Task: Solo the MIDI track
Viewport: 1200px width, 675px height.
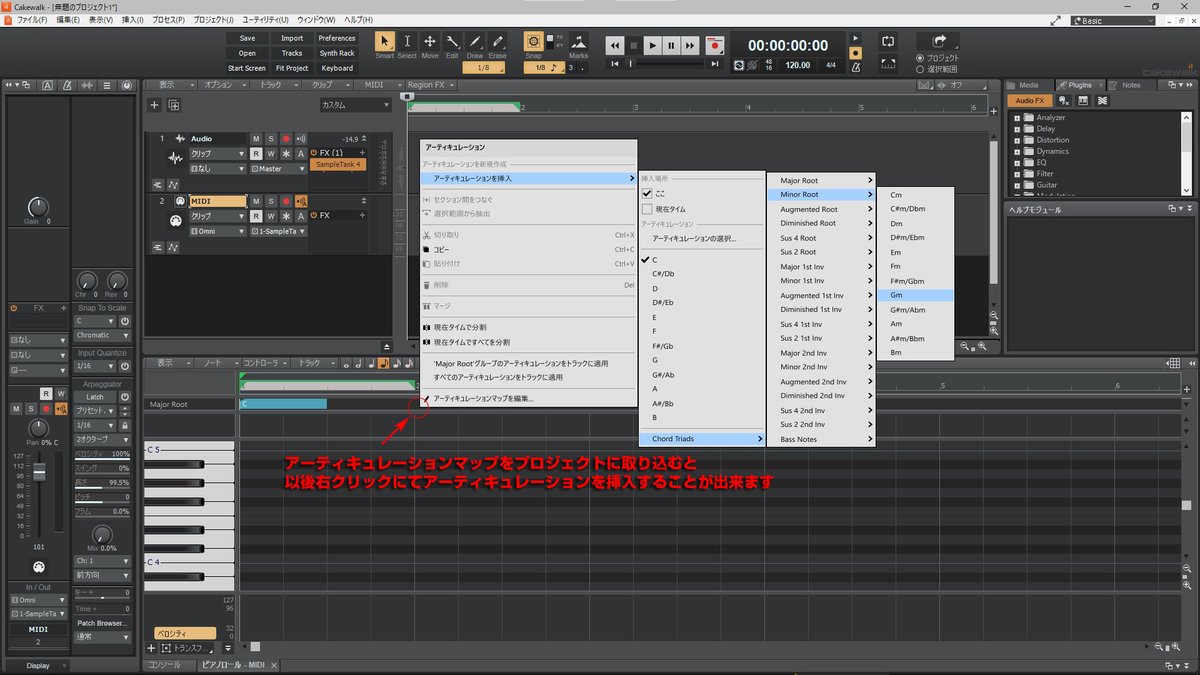Action: pyautogui.click(x=270, y=201)
